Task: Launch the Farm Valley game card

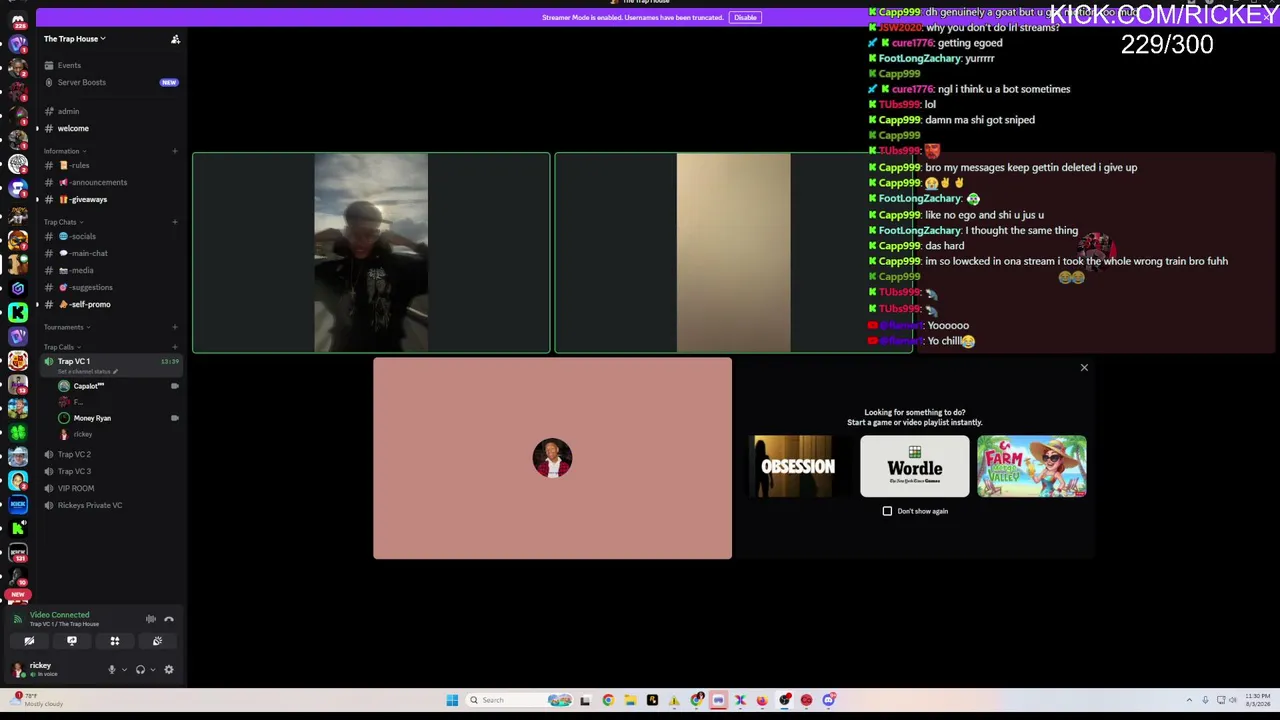Action: (1032, 466)
